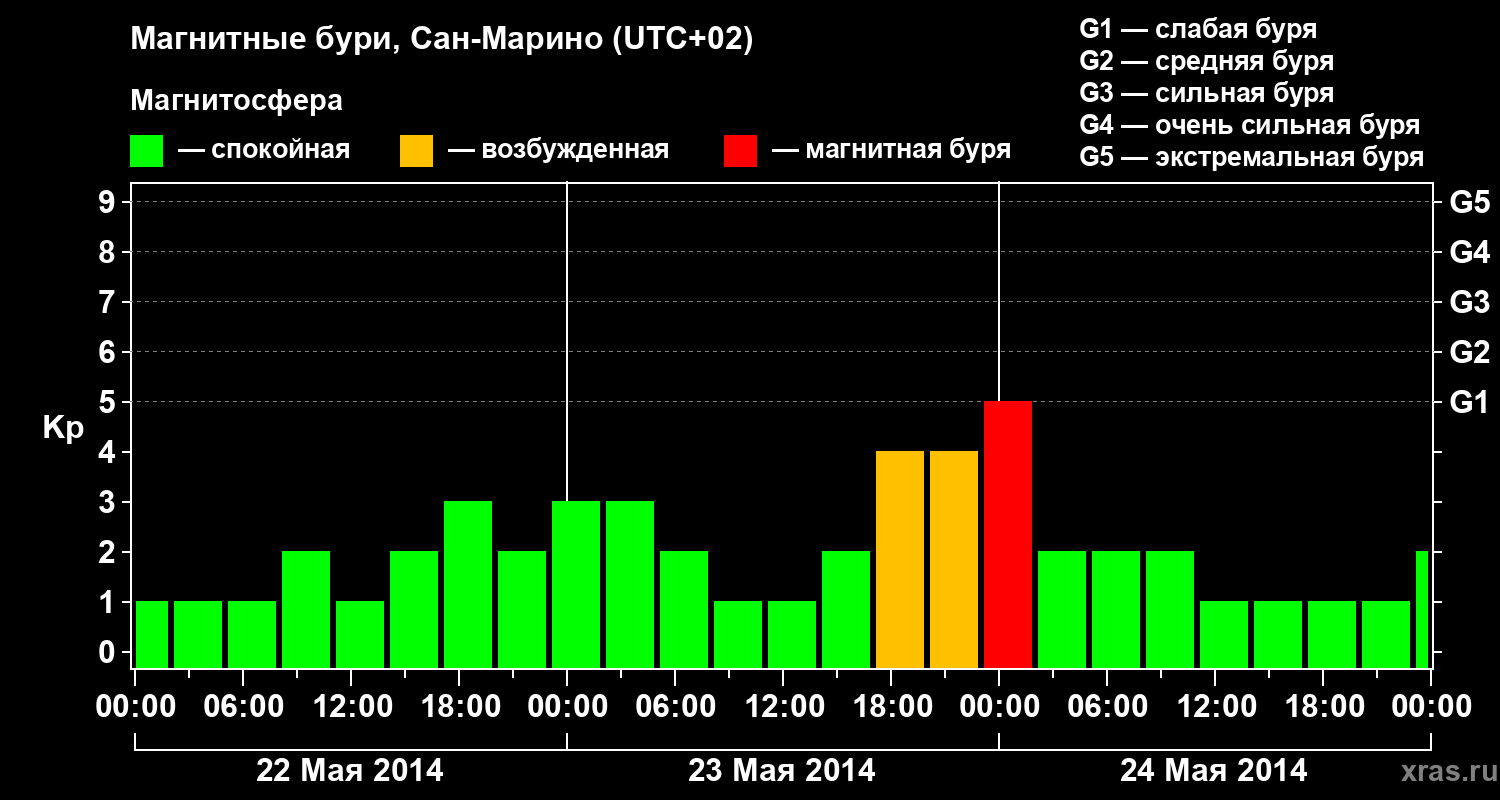Select the Kp 3 bar at 18:00 on 22 May
Screen dimensions: 1500x800
tap(468, 585)
